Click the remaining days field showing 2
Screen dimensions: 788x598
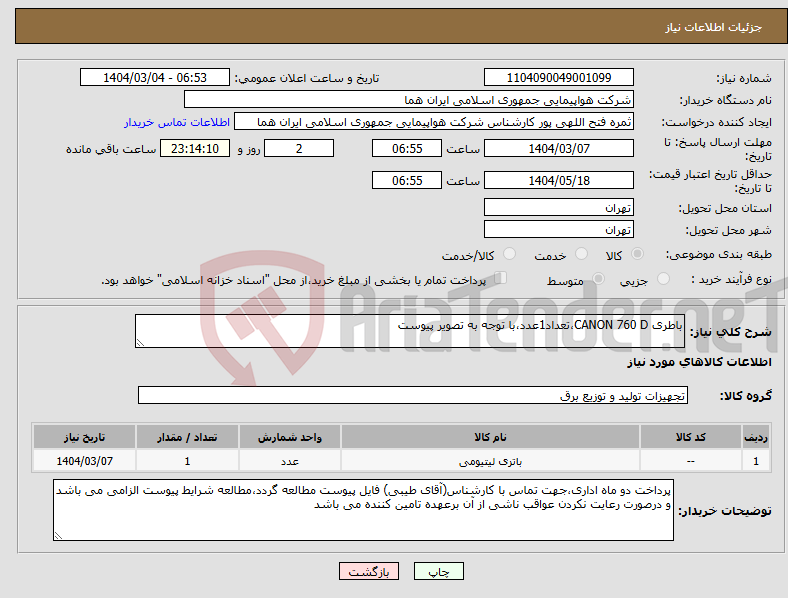[x=299, y=148]
